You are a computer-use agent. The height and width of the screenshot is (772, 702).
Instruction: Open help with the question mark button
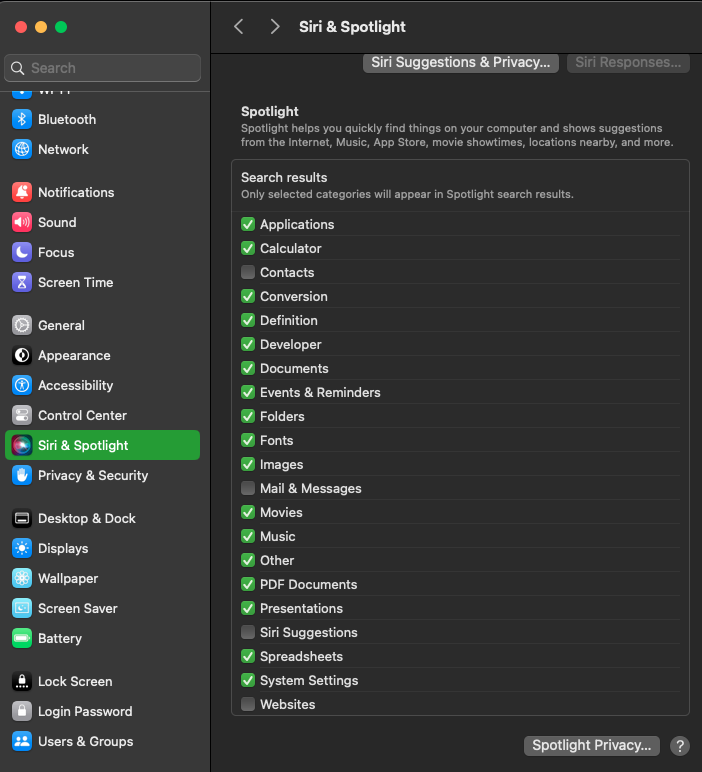(x=679, y=745)
